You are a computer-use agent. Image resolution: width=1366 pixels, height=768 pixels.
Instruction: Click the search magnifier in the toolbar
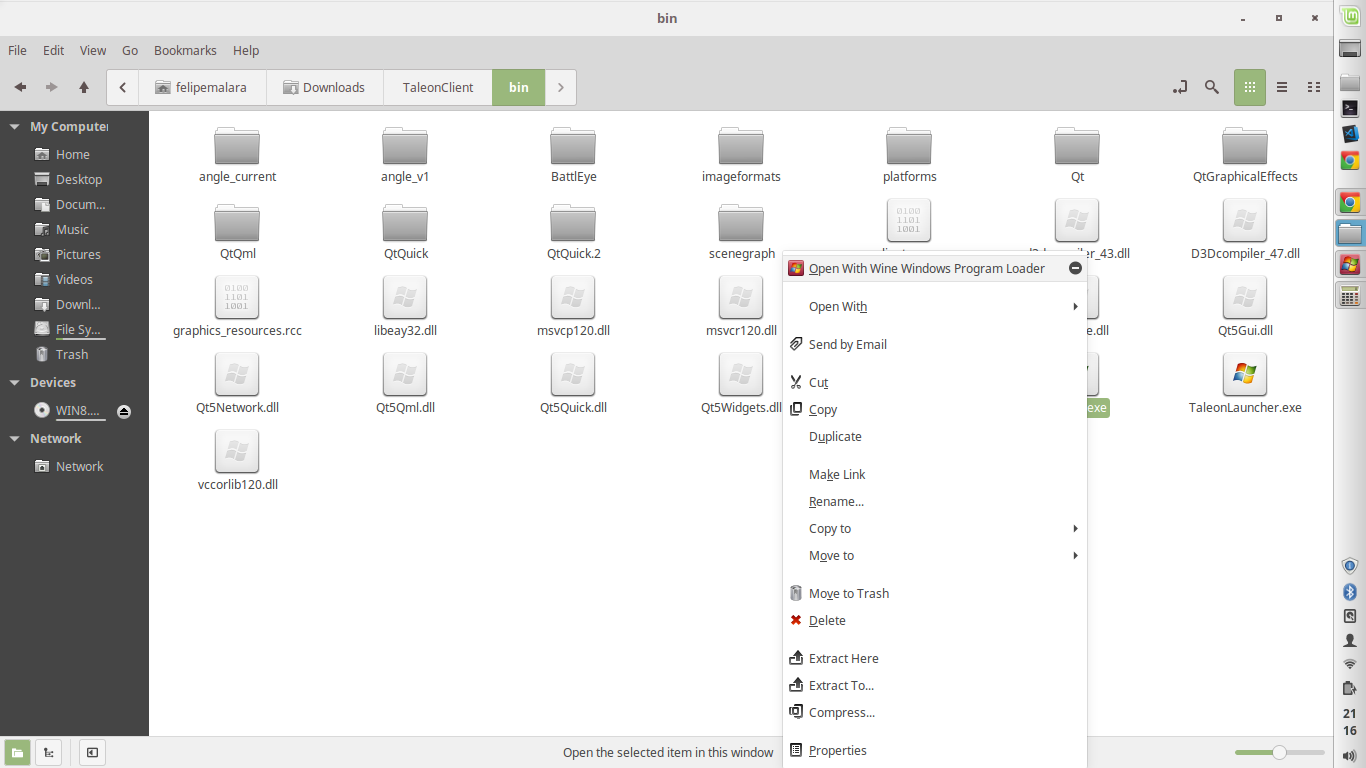(x=1212, y=87)
